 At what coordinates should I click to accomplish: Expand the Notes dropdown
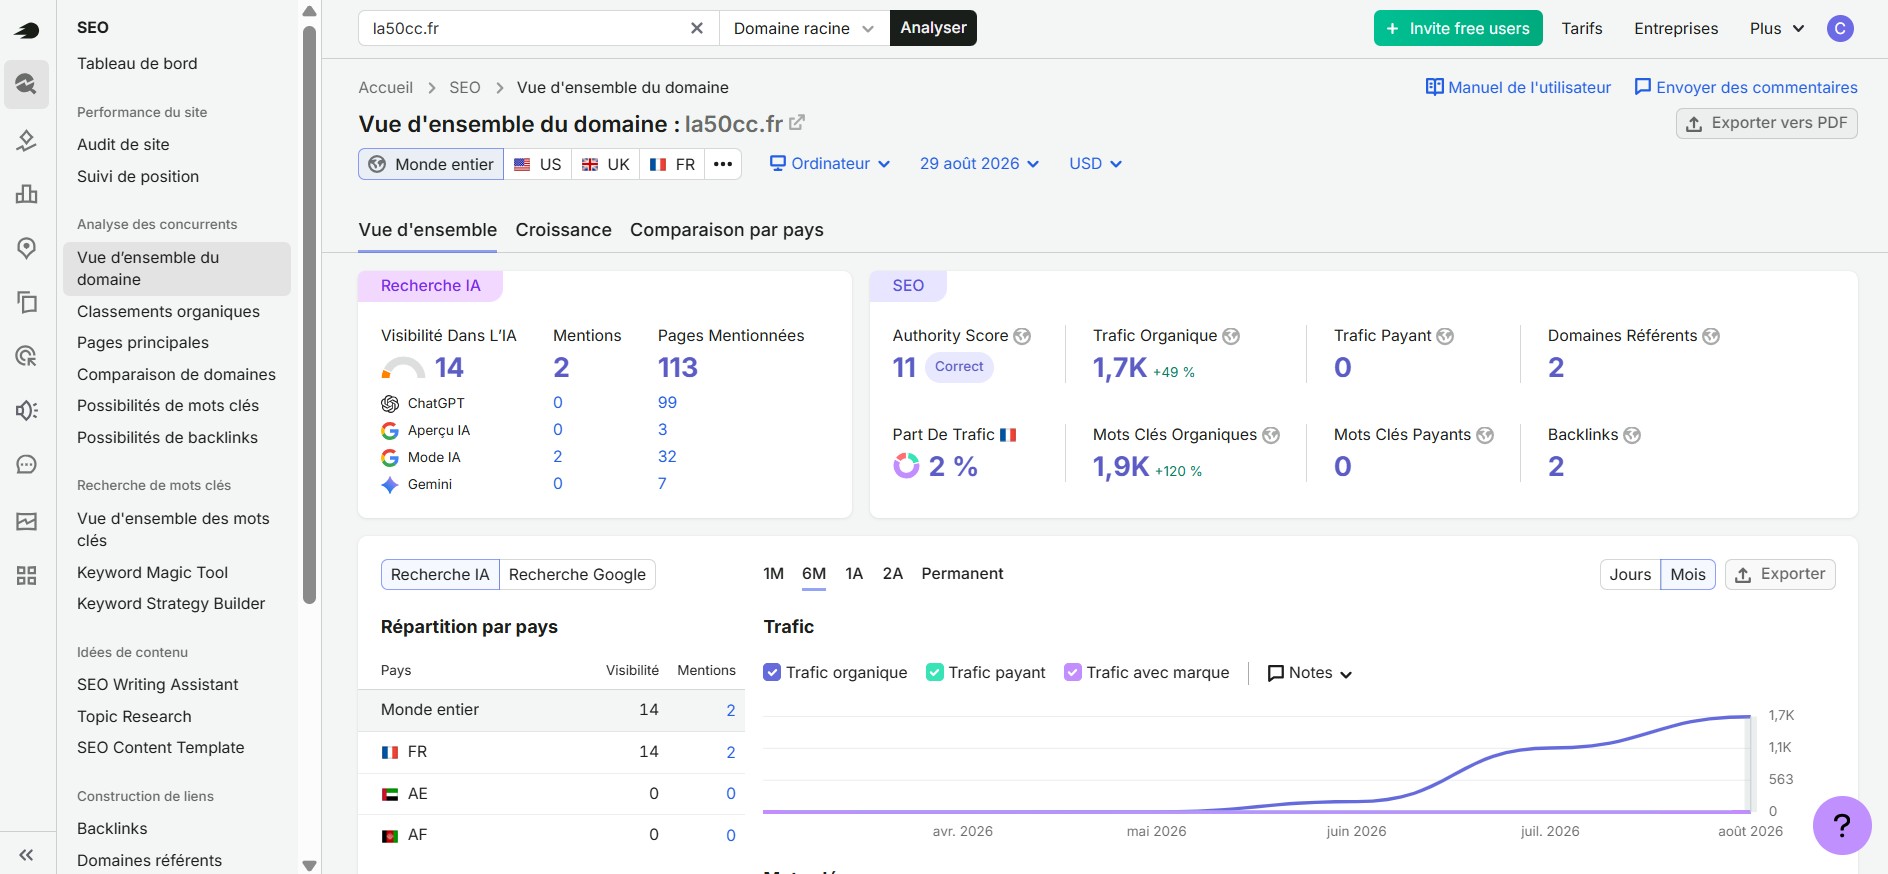tap(1310, 673)
